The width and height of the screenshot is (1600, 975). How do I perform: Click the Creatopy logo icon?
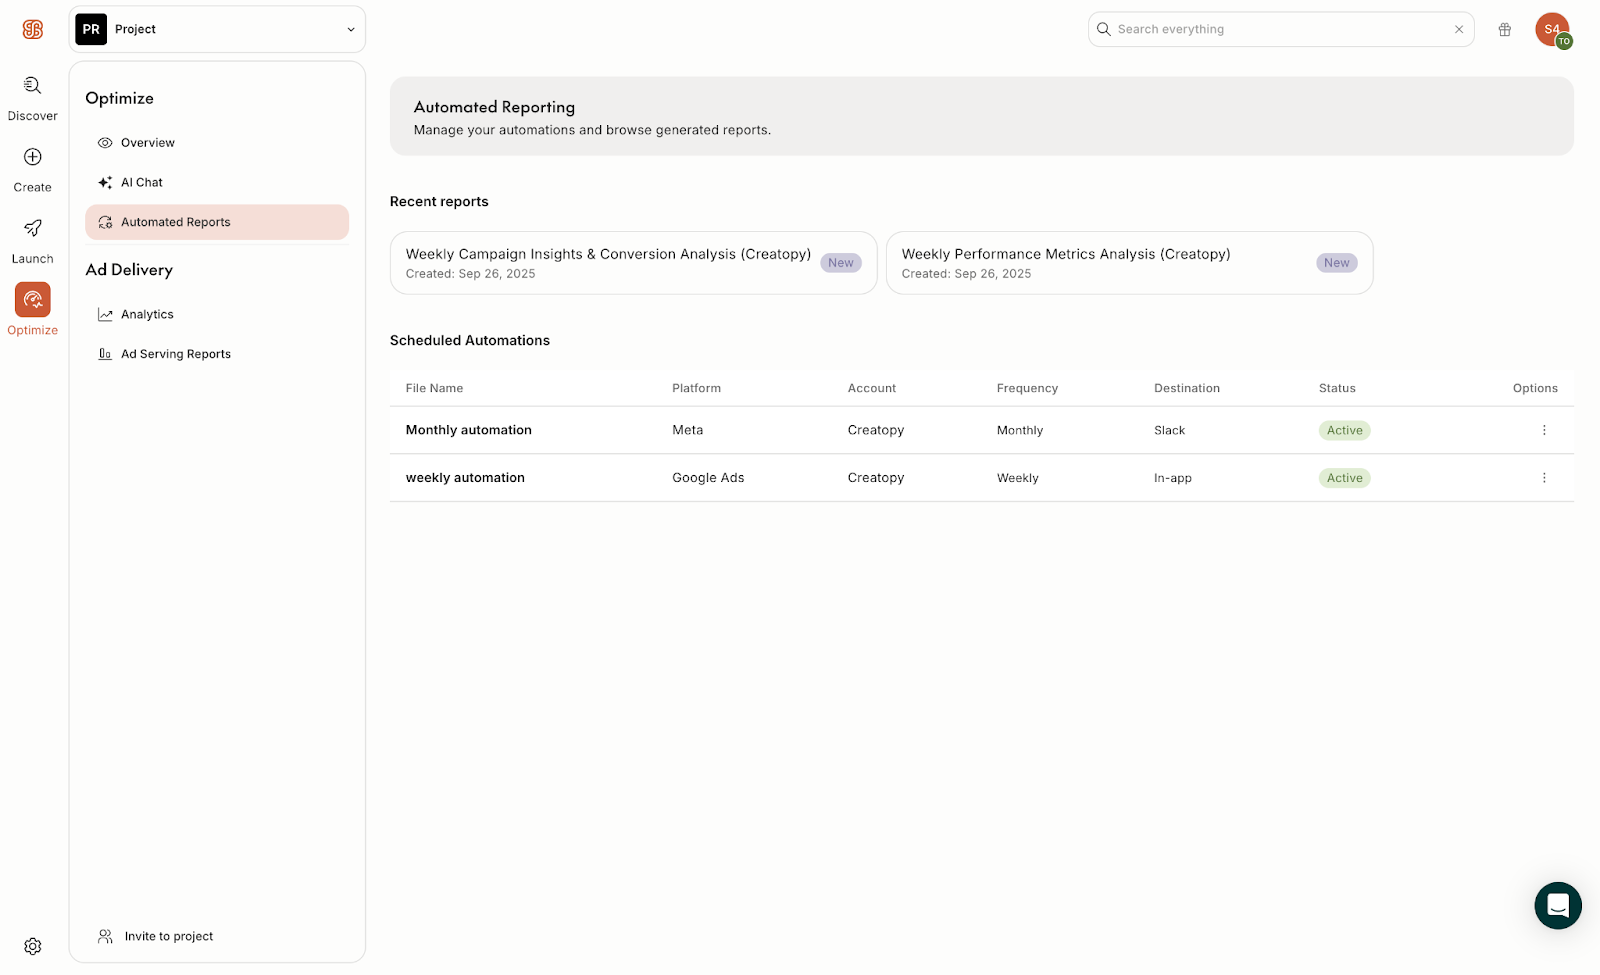(x=32, y=30)
